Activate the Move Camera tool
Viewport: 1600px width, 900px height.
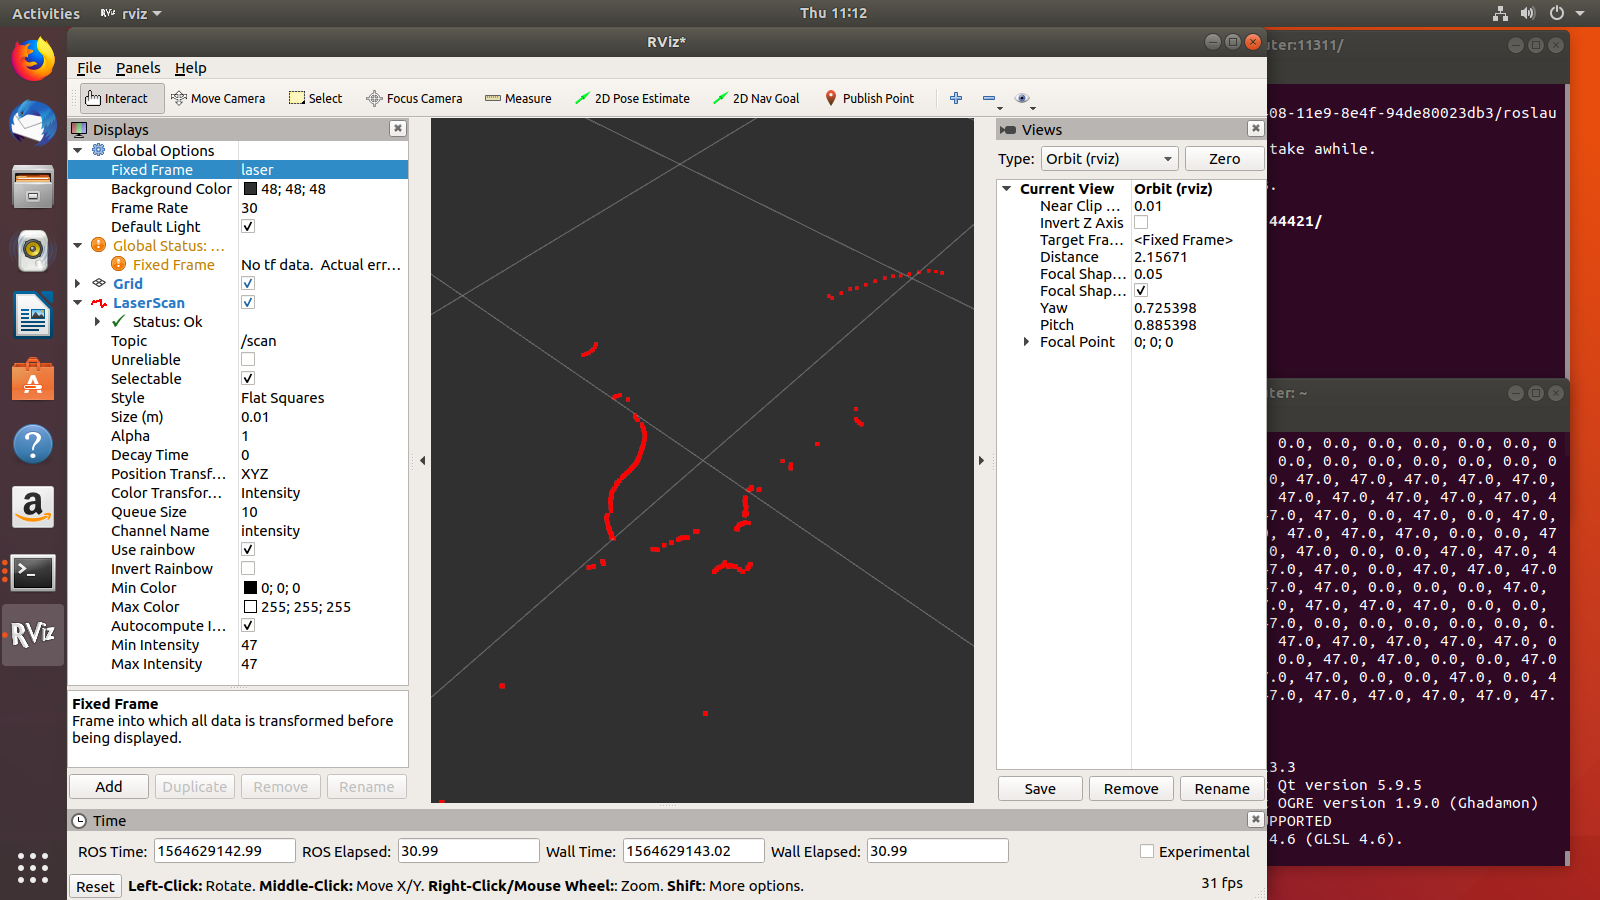tap(219, 98)
